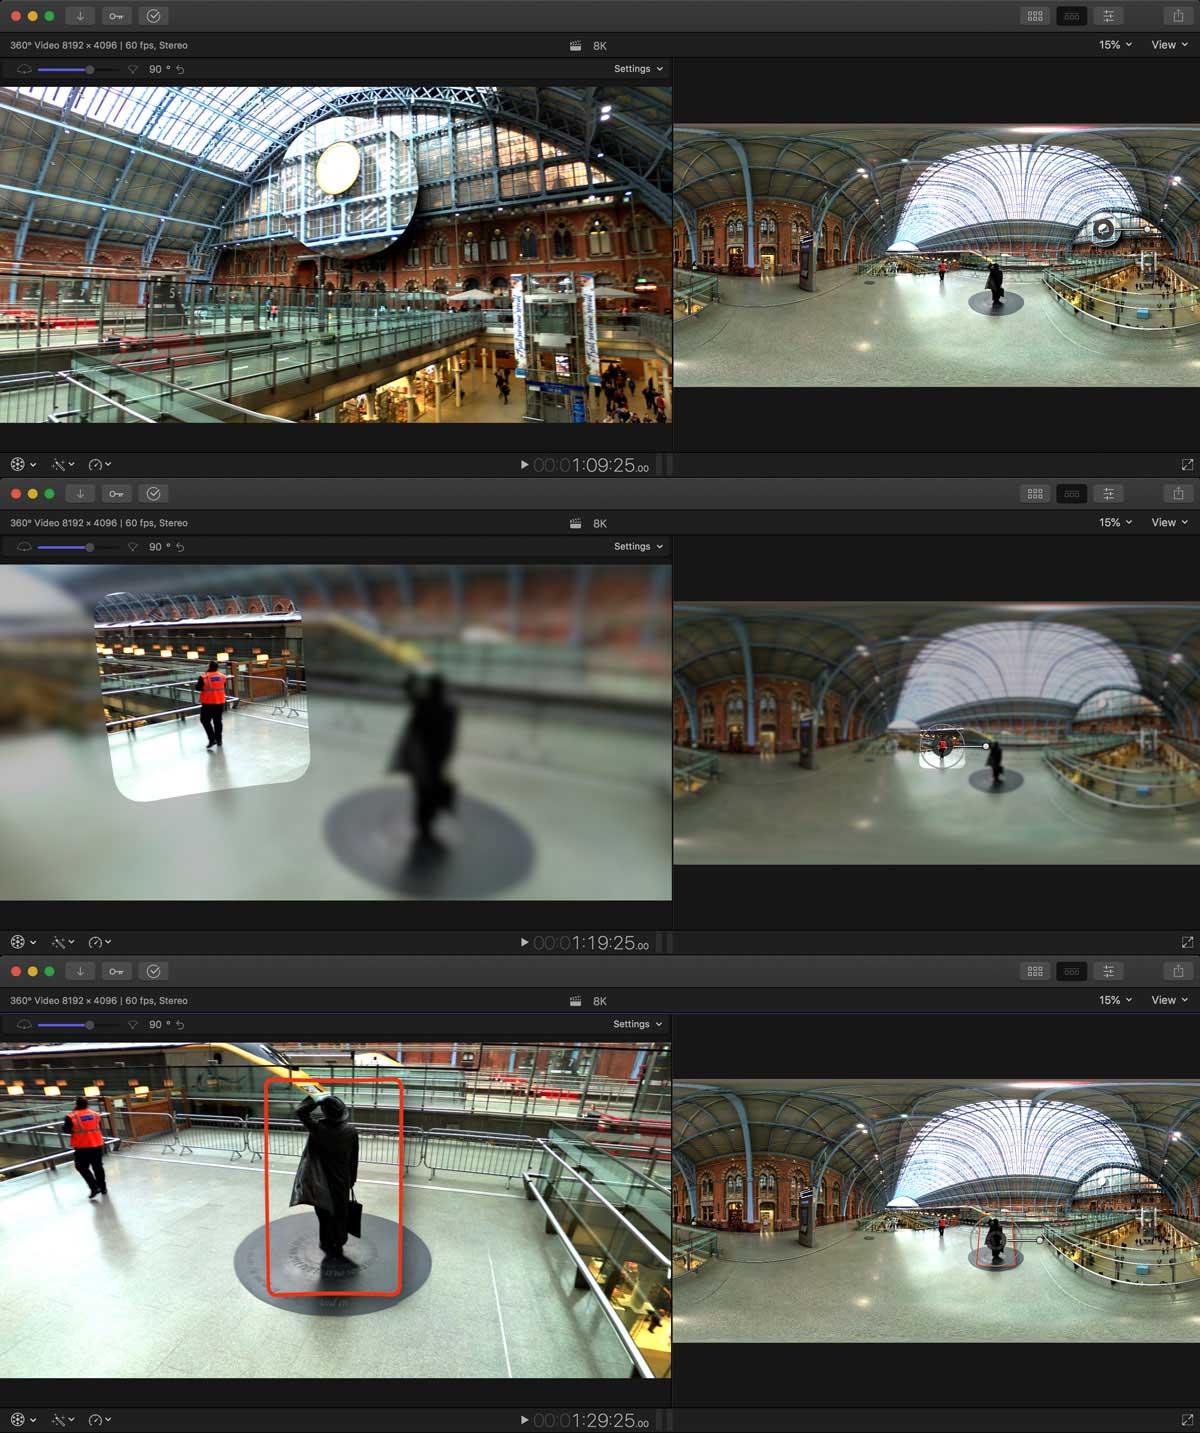The height and width of the screenshot is (1433, 1200).
Task: Toggle the browser grid button in the 1:09:25 window
Action: coord(1035,16)
